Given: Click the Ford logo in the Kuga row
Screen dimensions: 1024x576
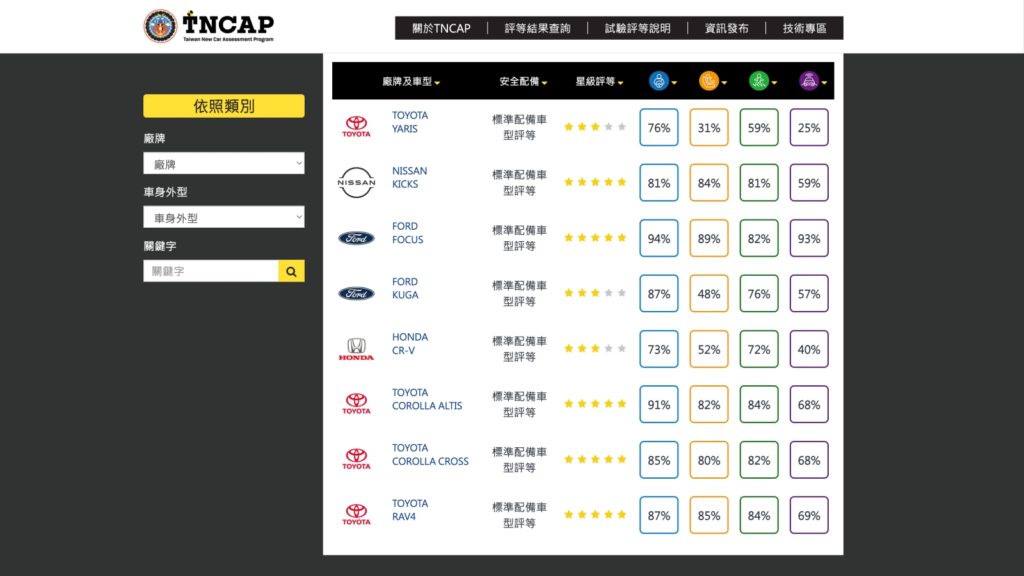Looking at the screenshot, I should 357,294.
